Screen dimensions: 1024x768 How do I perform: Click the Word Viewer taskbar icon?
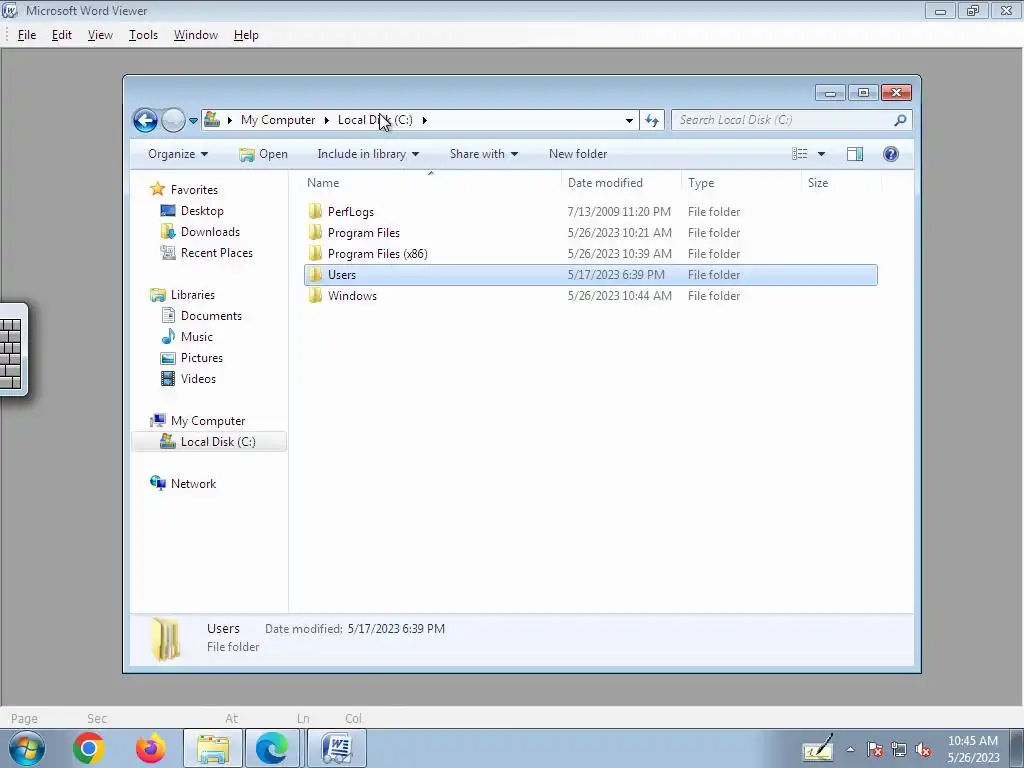[x=337, y=748]
